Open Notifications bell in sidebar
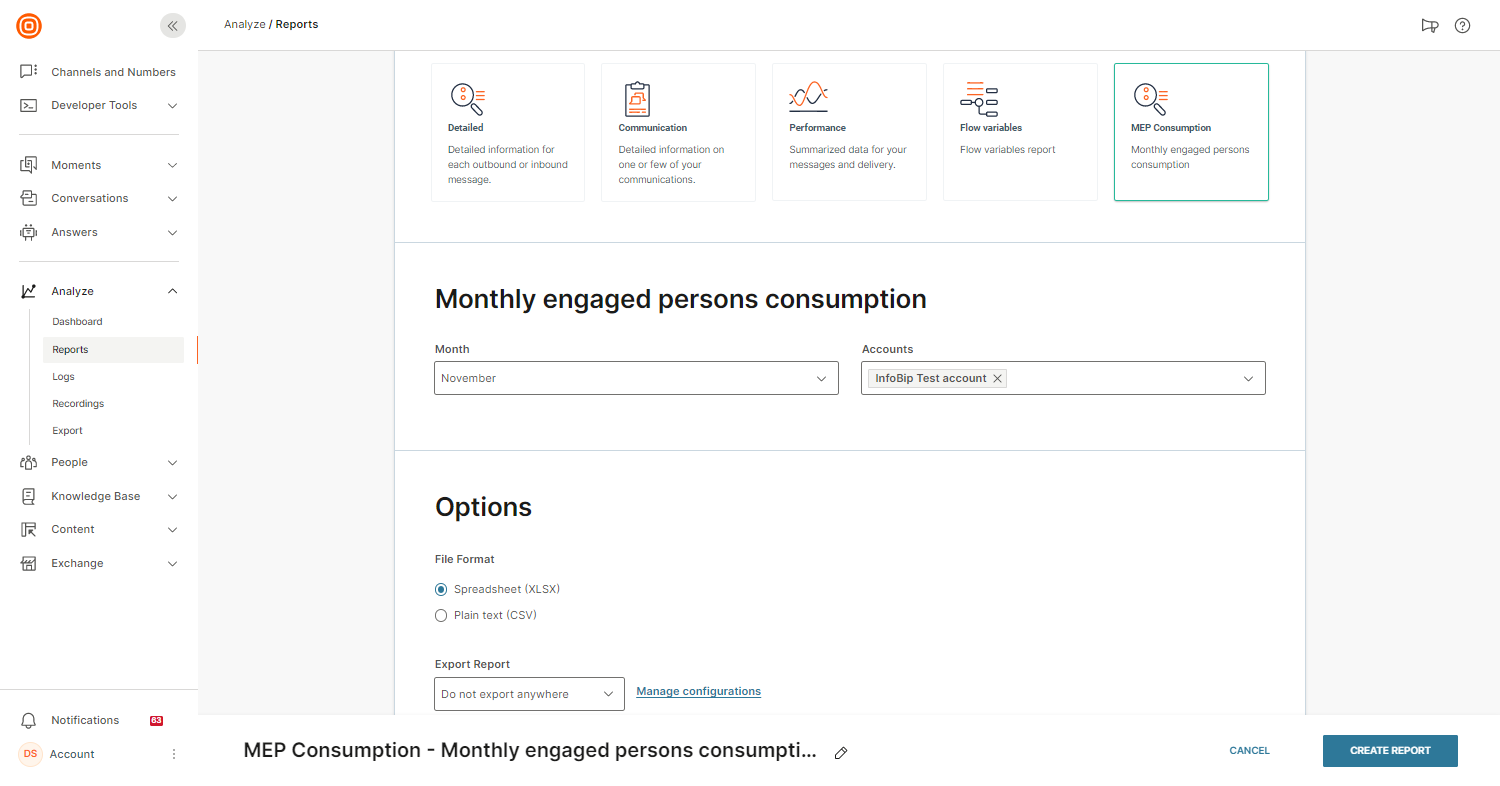This screenshot has width=1500, height=786. point(29,720)
